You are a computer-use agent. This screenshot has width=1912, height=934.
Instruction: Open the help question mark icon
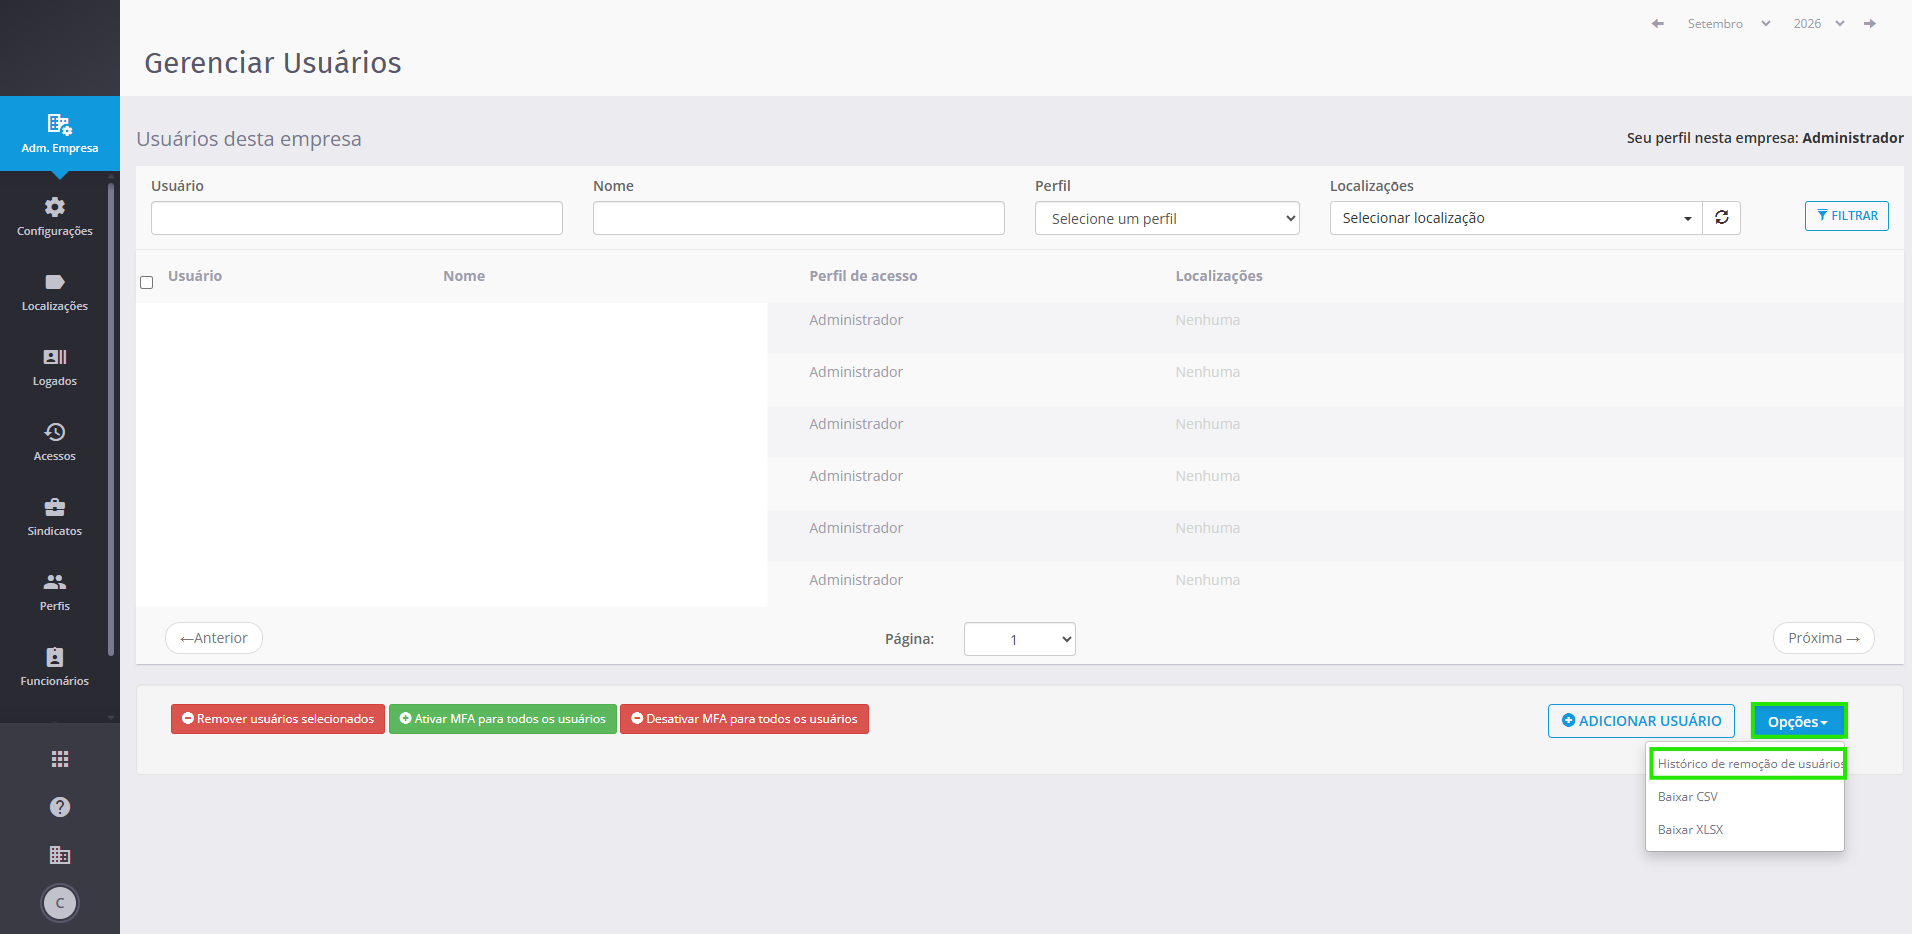tap(60, 807)
